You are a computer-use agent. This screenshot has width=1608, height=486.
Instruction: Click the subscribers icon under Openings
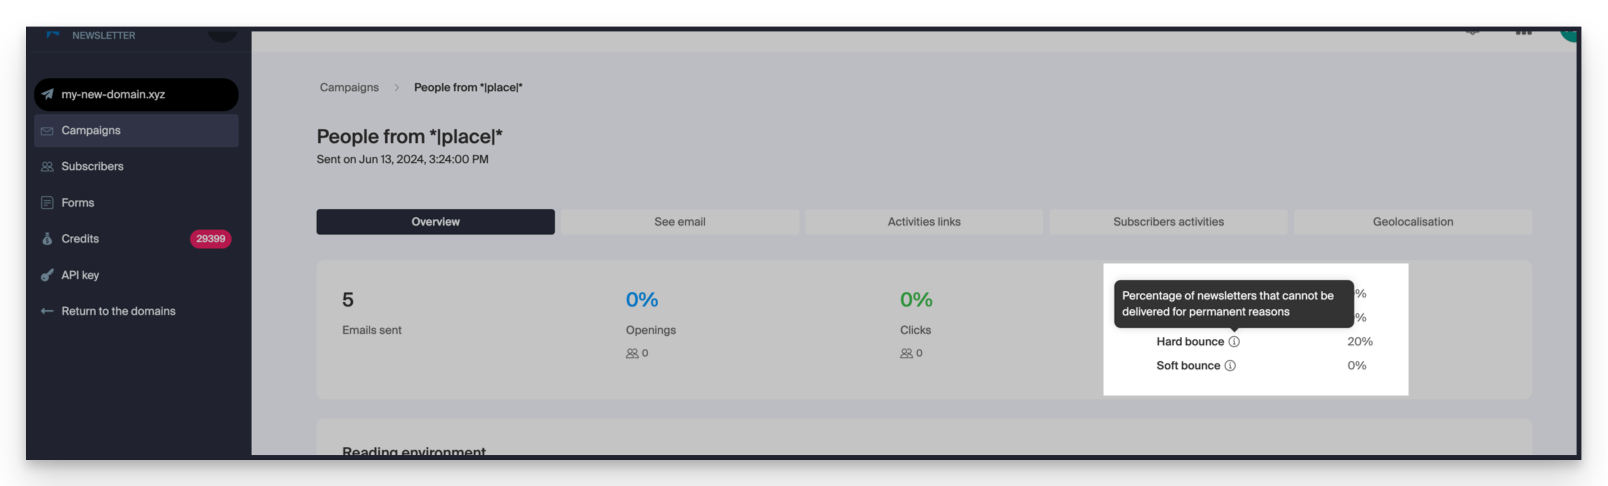(x=632, y=354)
